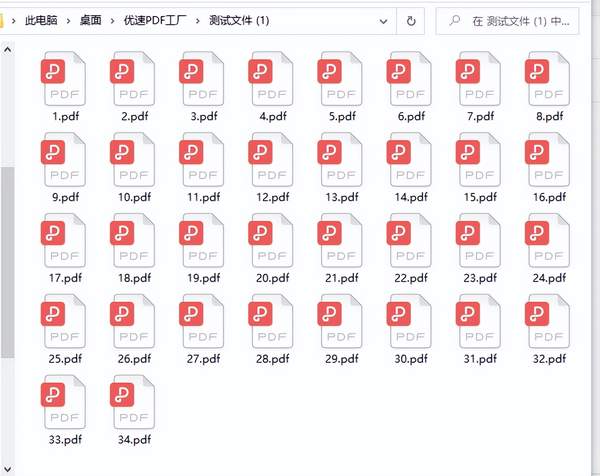The width and height of the screenshot is (600, 476).
Task: Click the 33.pdf file icon
Action: 62,401
